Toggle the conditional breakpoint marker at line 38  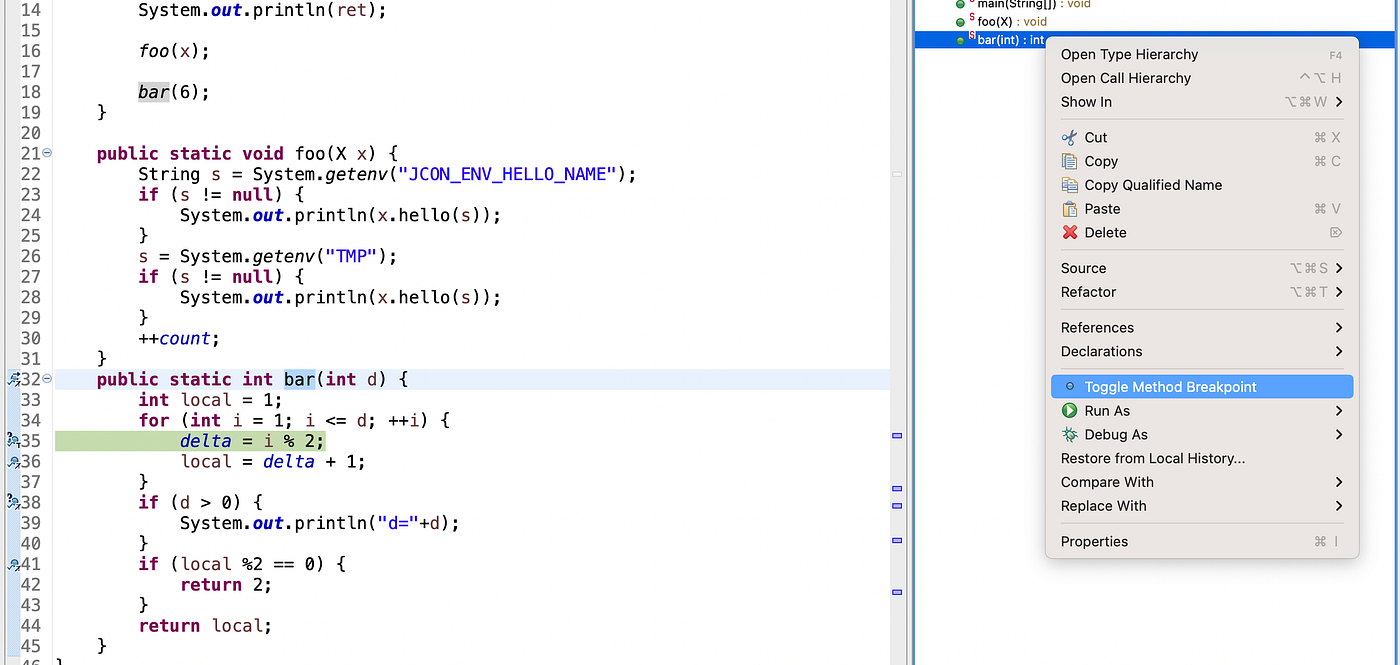pos(14,503)
